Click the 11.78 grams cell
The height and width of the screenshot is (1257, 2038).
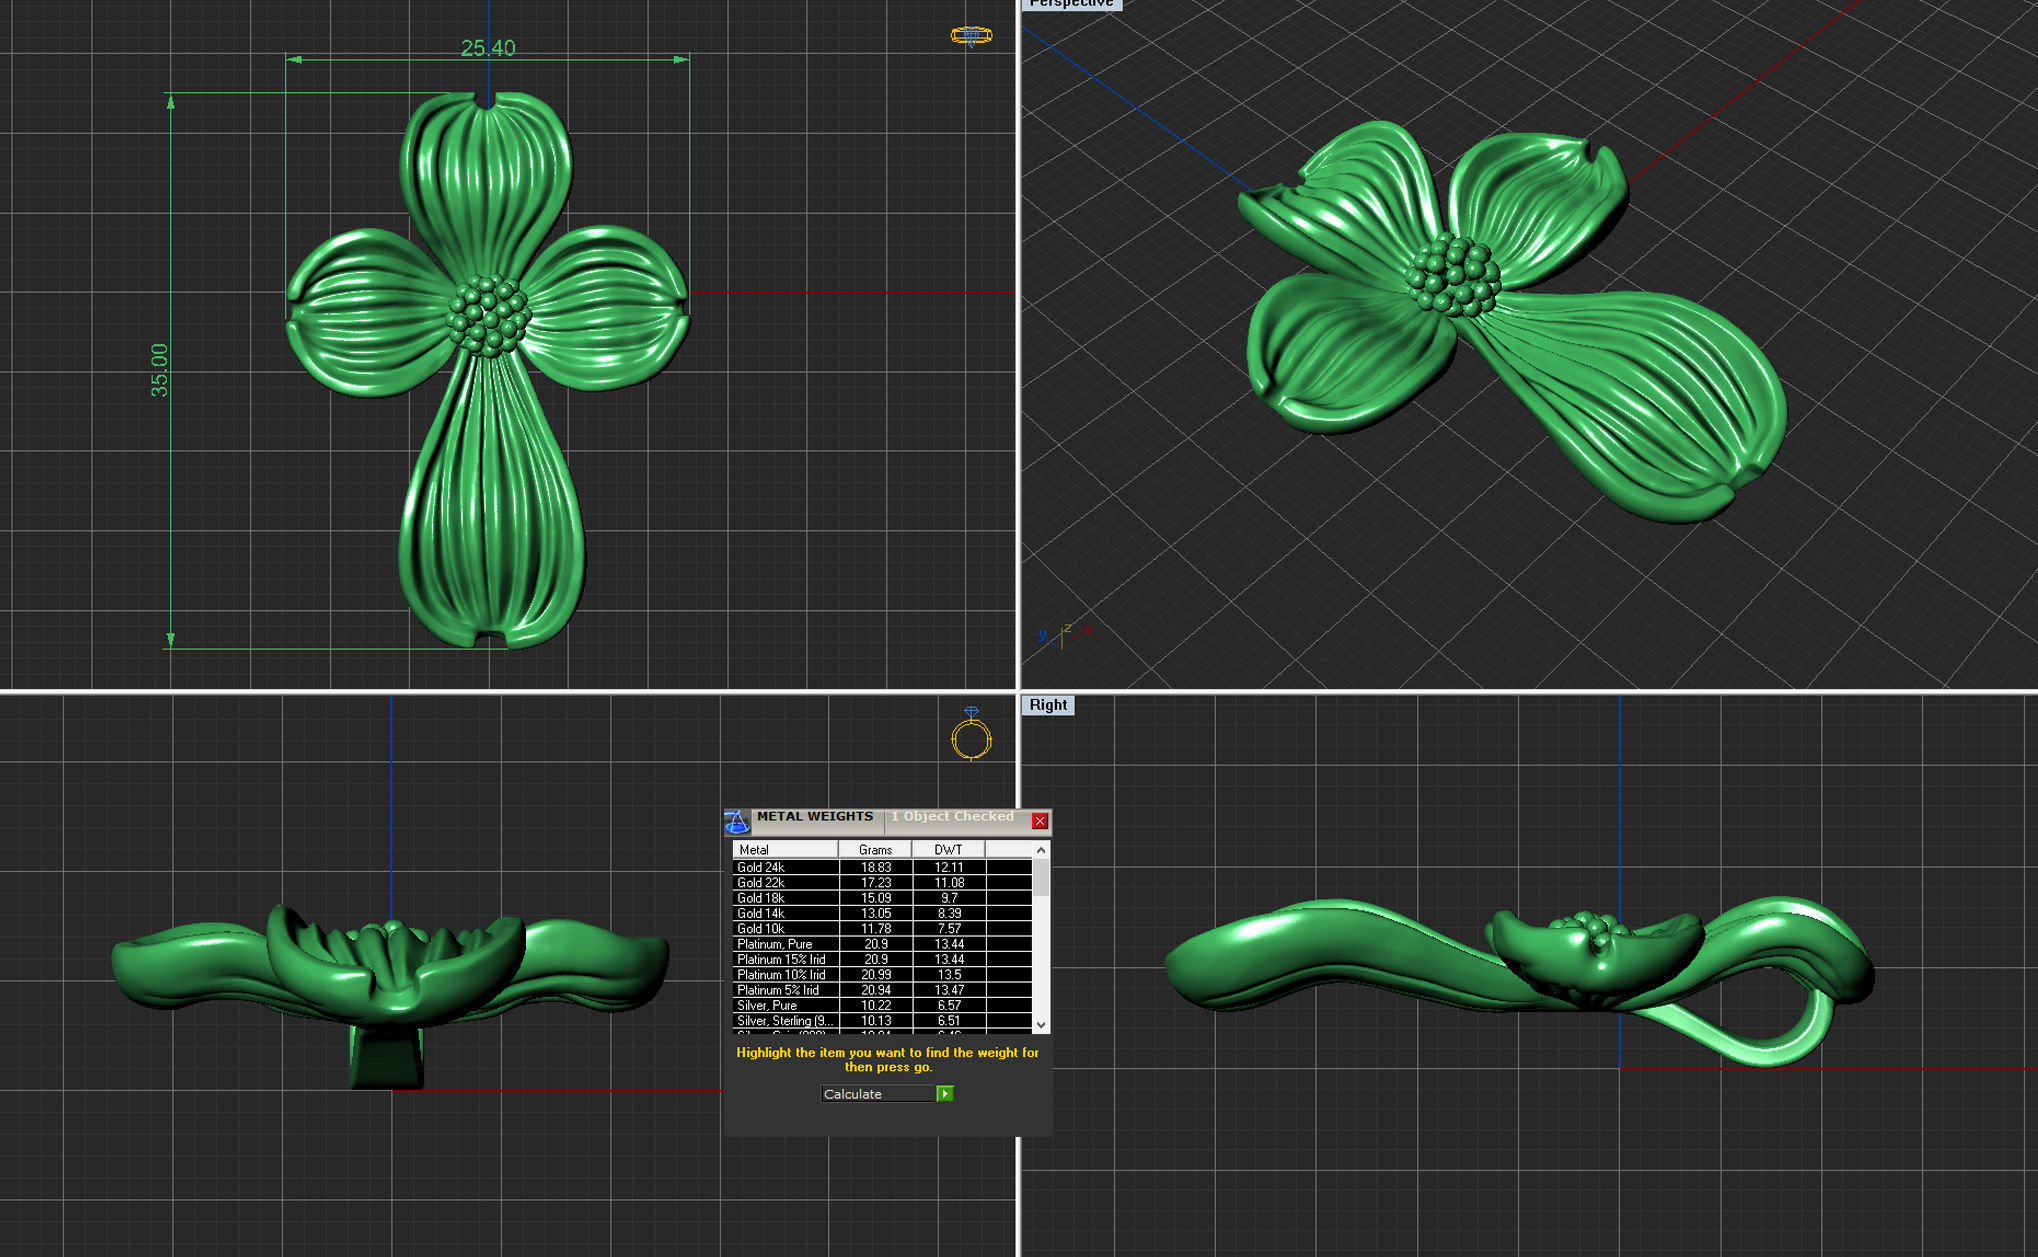tap(875, 929)
